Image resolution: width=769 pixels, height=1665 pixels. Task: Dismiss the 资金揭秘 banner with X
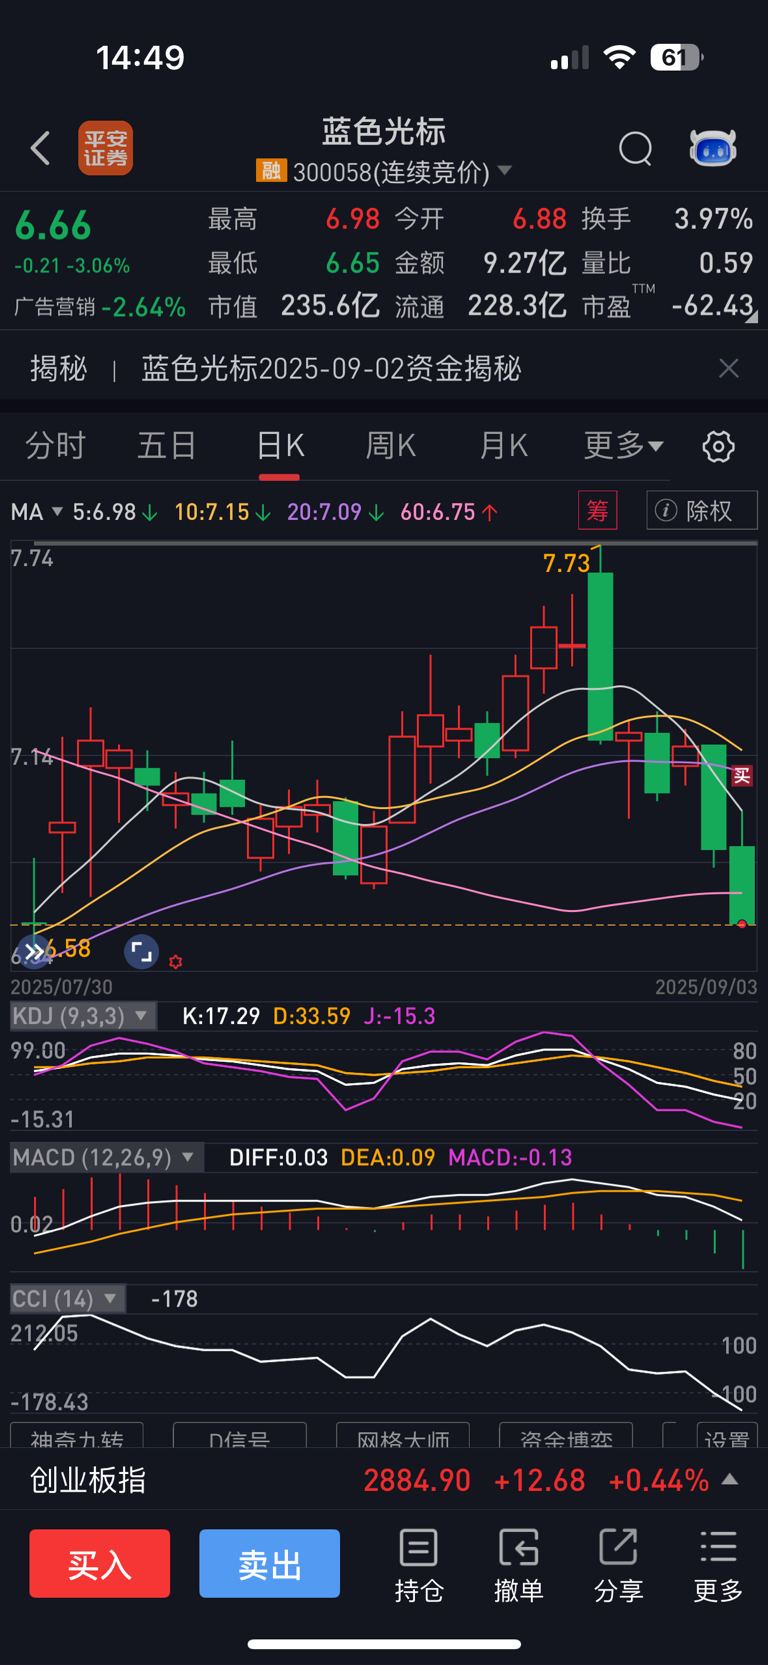(x=729, y=368)
